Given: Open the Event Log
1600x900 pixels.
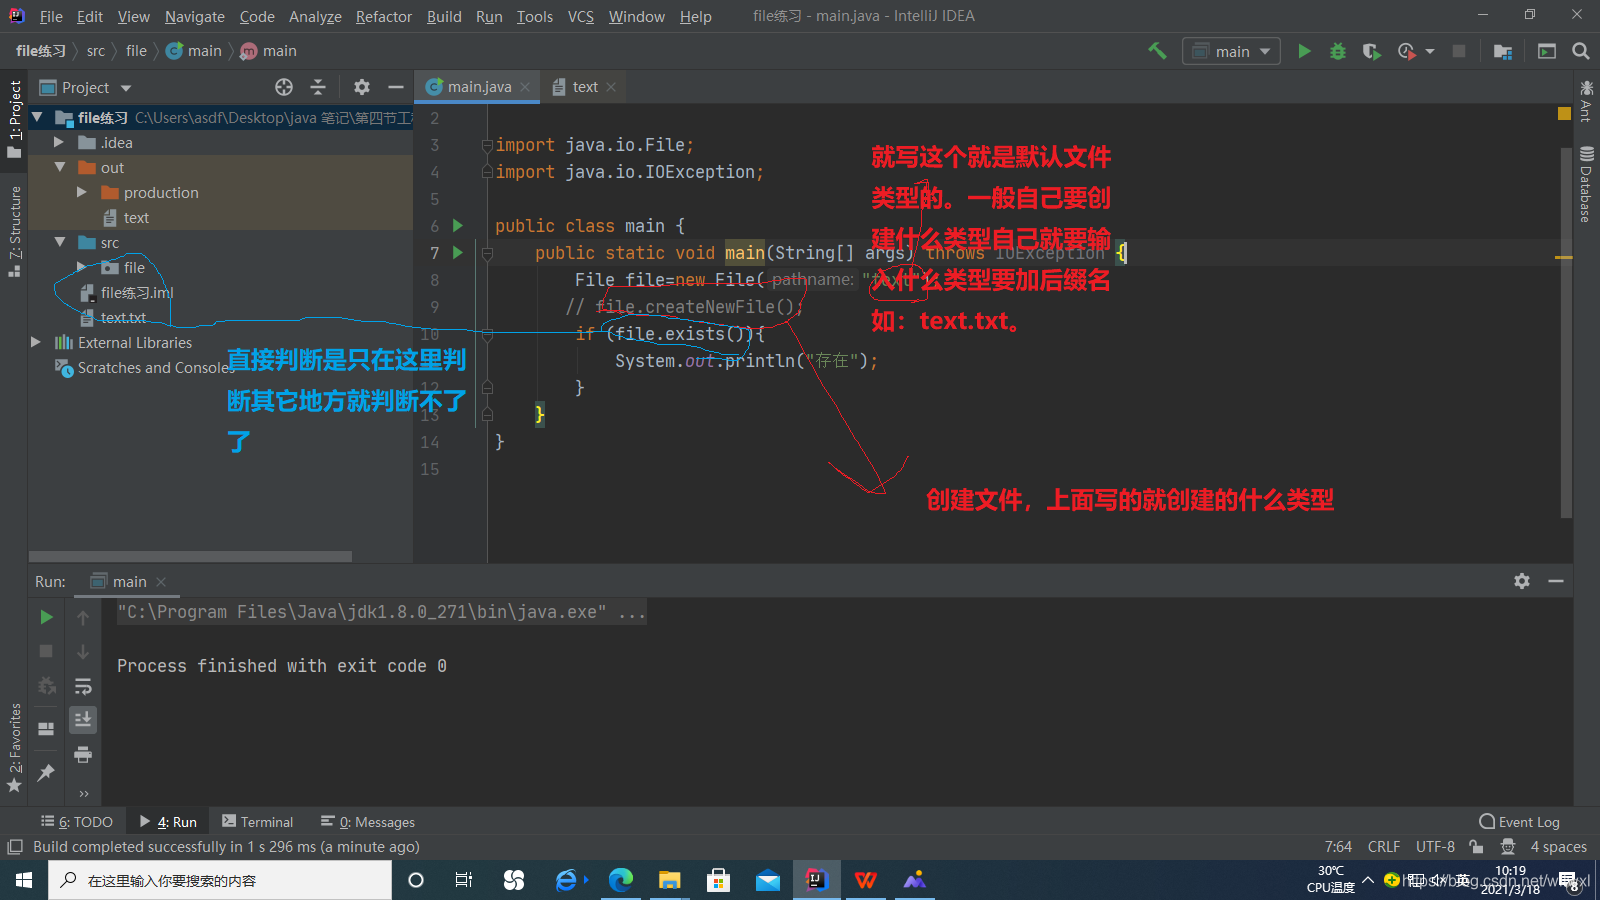Looking at the screenshot, I should pyautogui.click(x=1519, y=822).
